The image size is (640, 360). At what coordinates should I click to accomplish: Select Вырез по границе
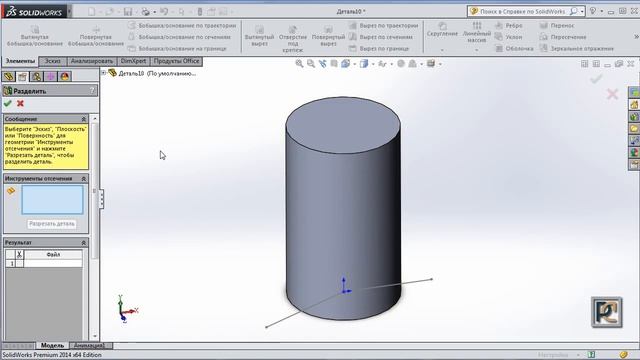(x=379, y=49)
